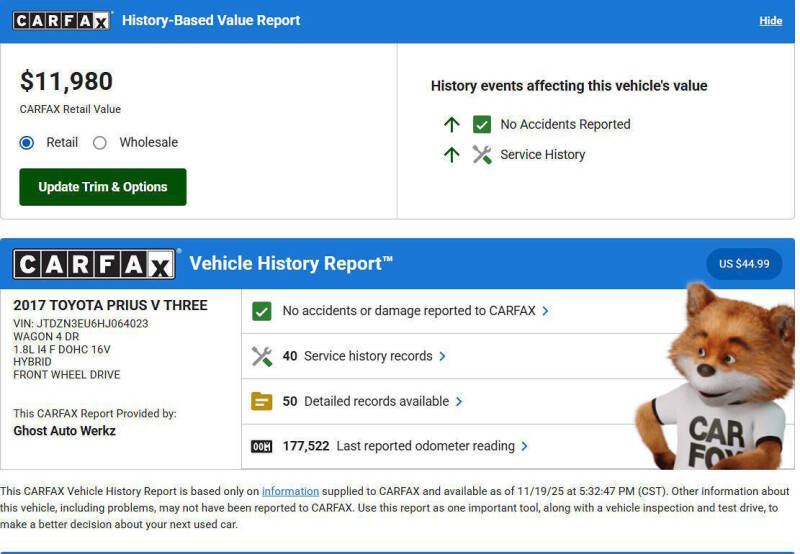
Task: Click the tools icon next to 40 Service history records
Action: pyautogui.click(x=262, y=356)
